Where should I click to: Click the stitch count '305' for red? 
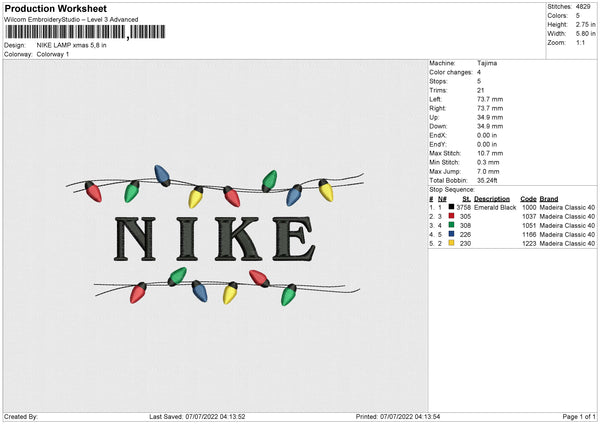point(466,216)
